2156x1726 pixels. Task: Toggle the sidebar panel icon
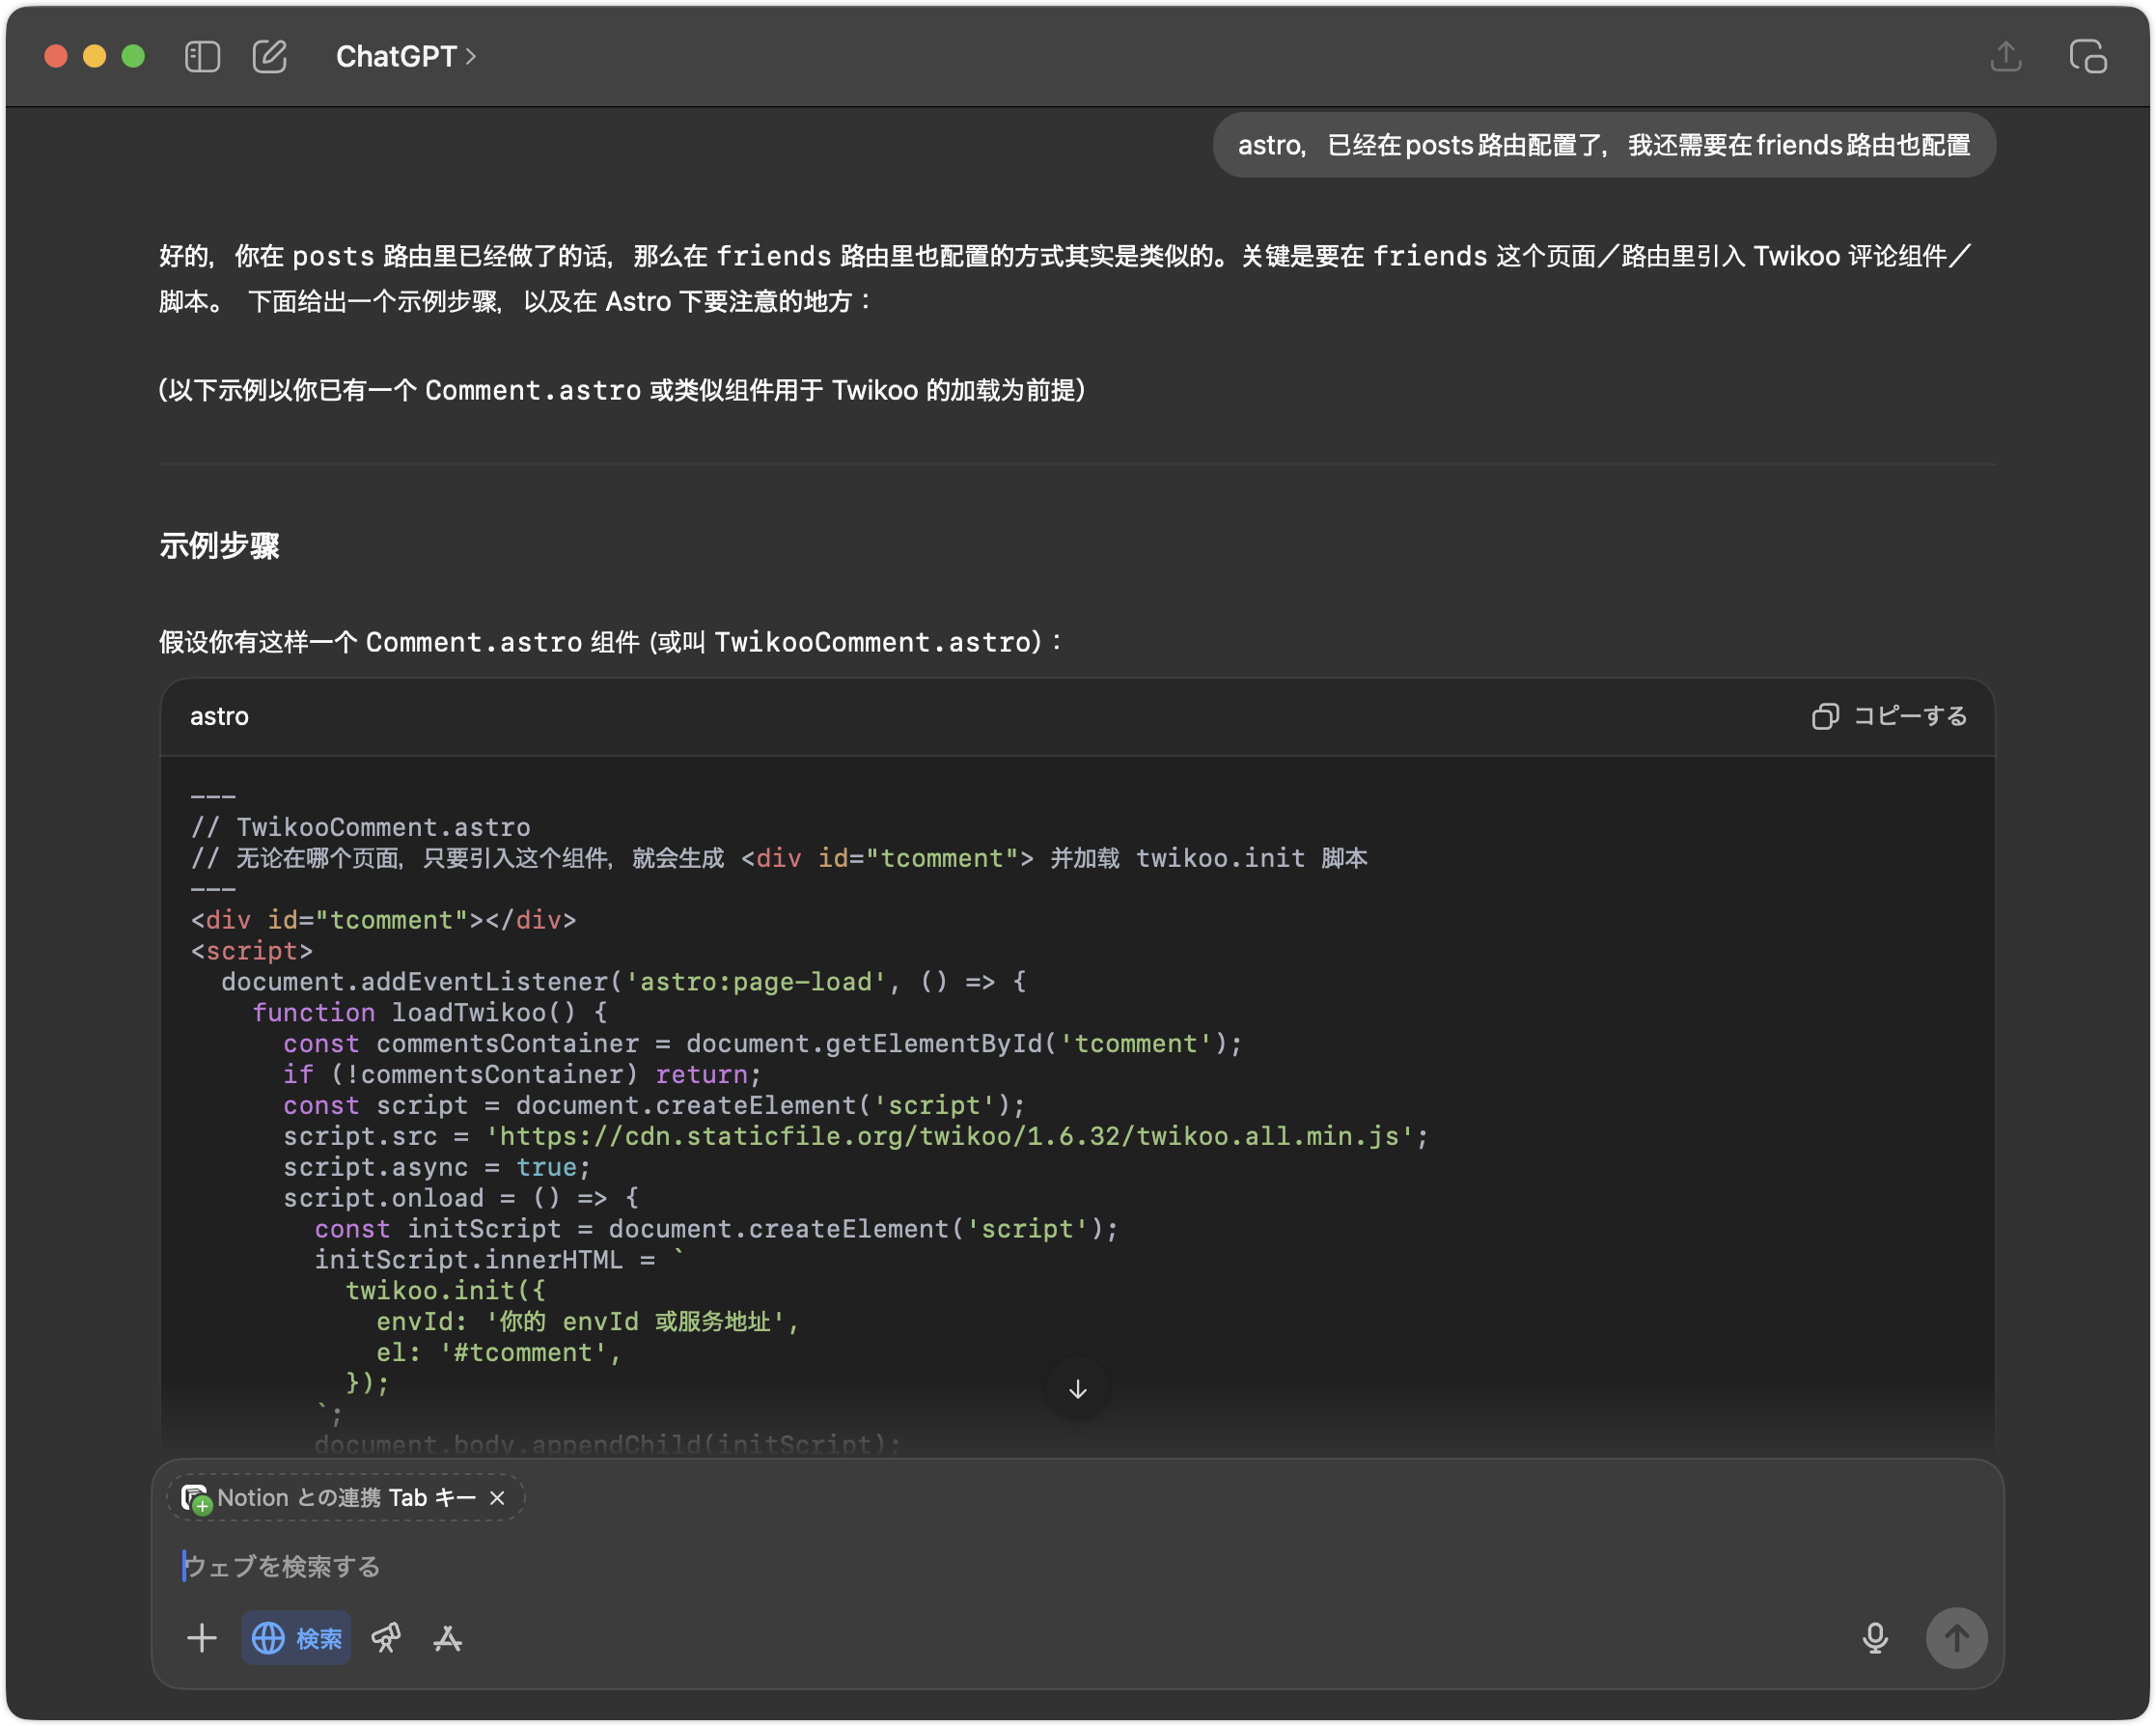202,57
